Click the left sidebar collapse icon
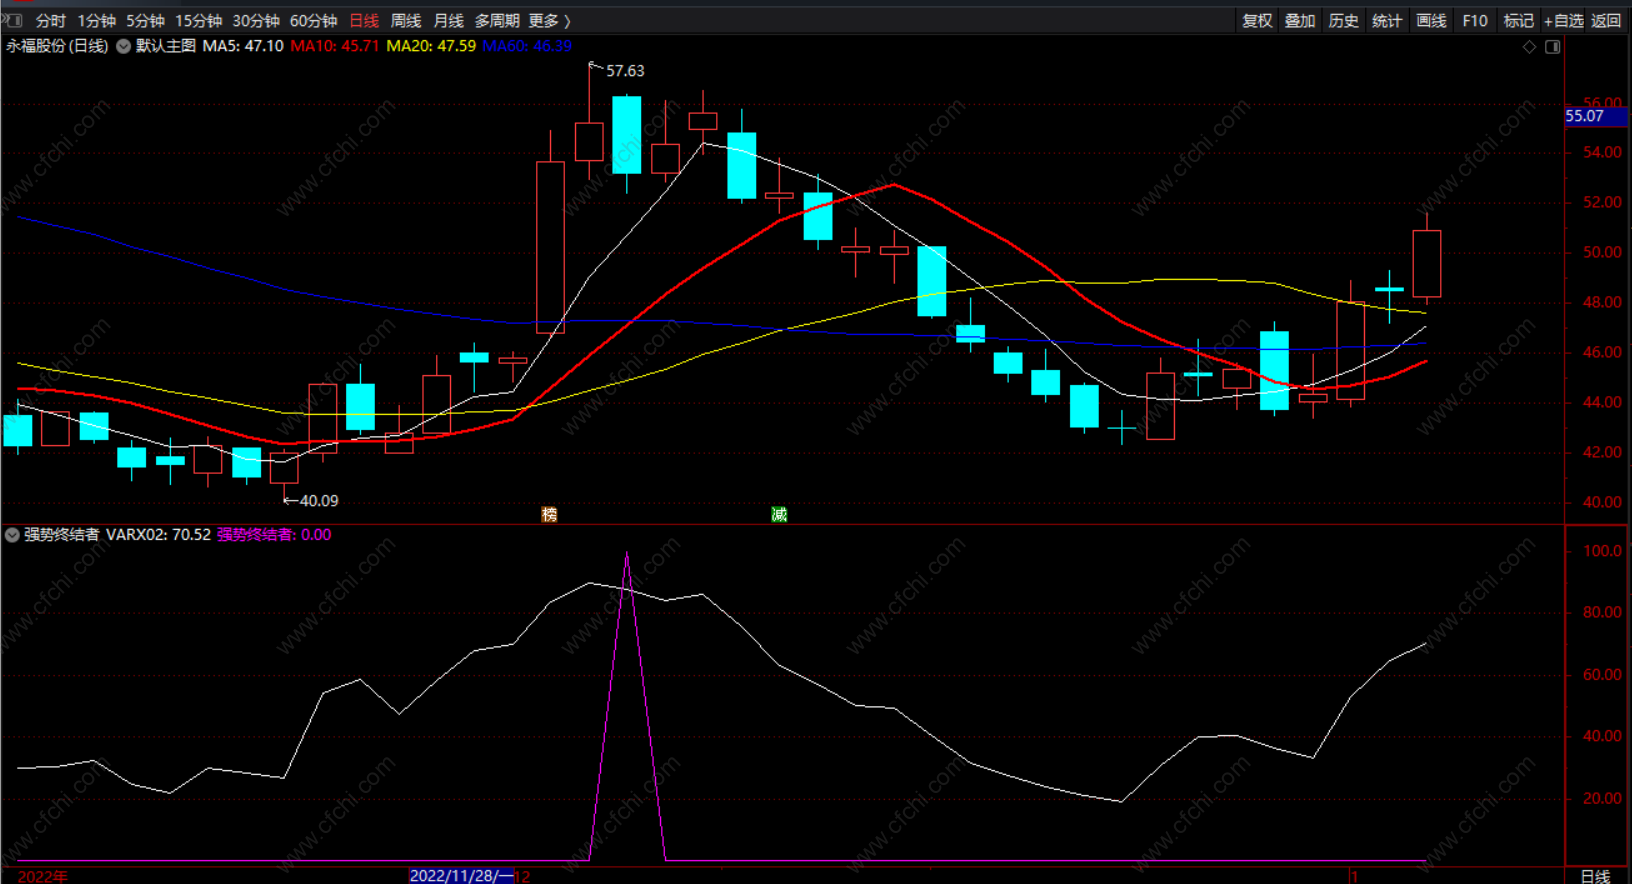 click(12, 20)
